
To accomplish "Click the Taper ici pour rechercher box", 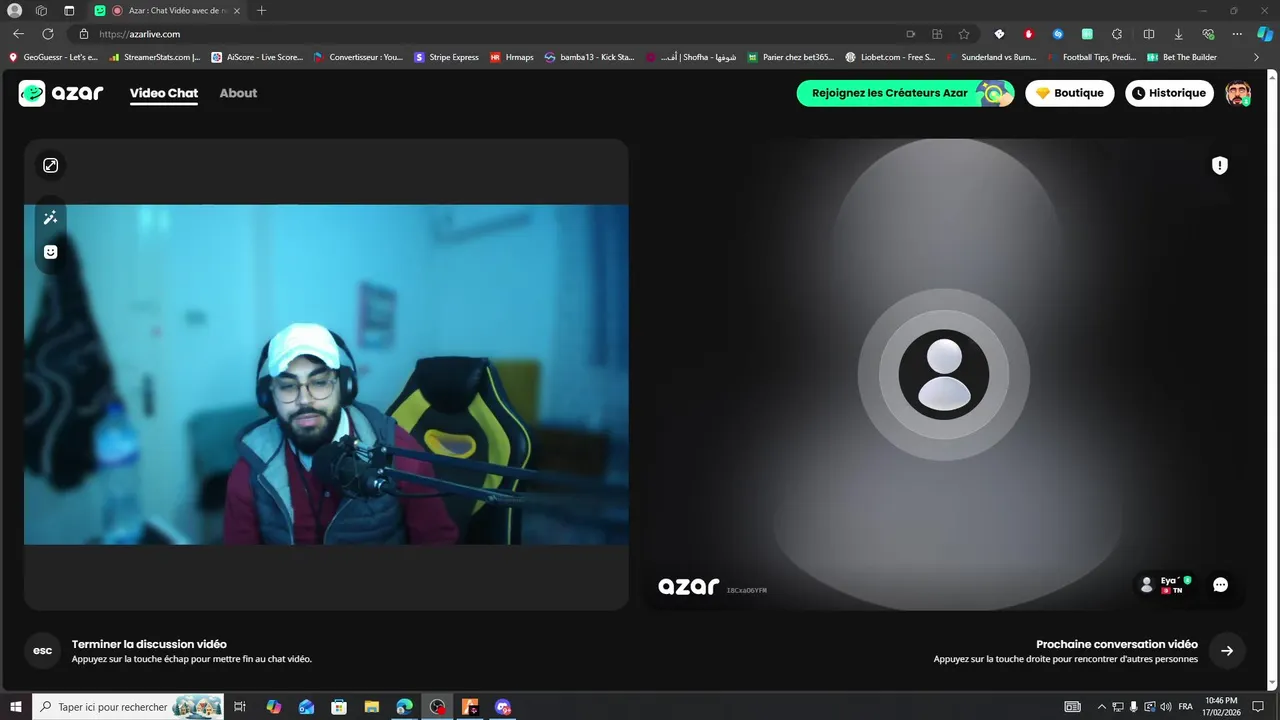I will (x=129, y=707).
